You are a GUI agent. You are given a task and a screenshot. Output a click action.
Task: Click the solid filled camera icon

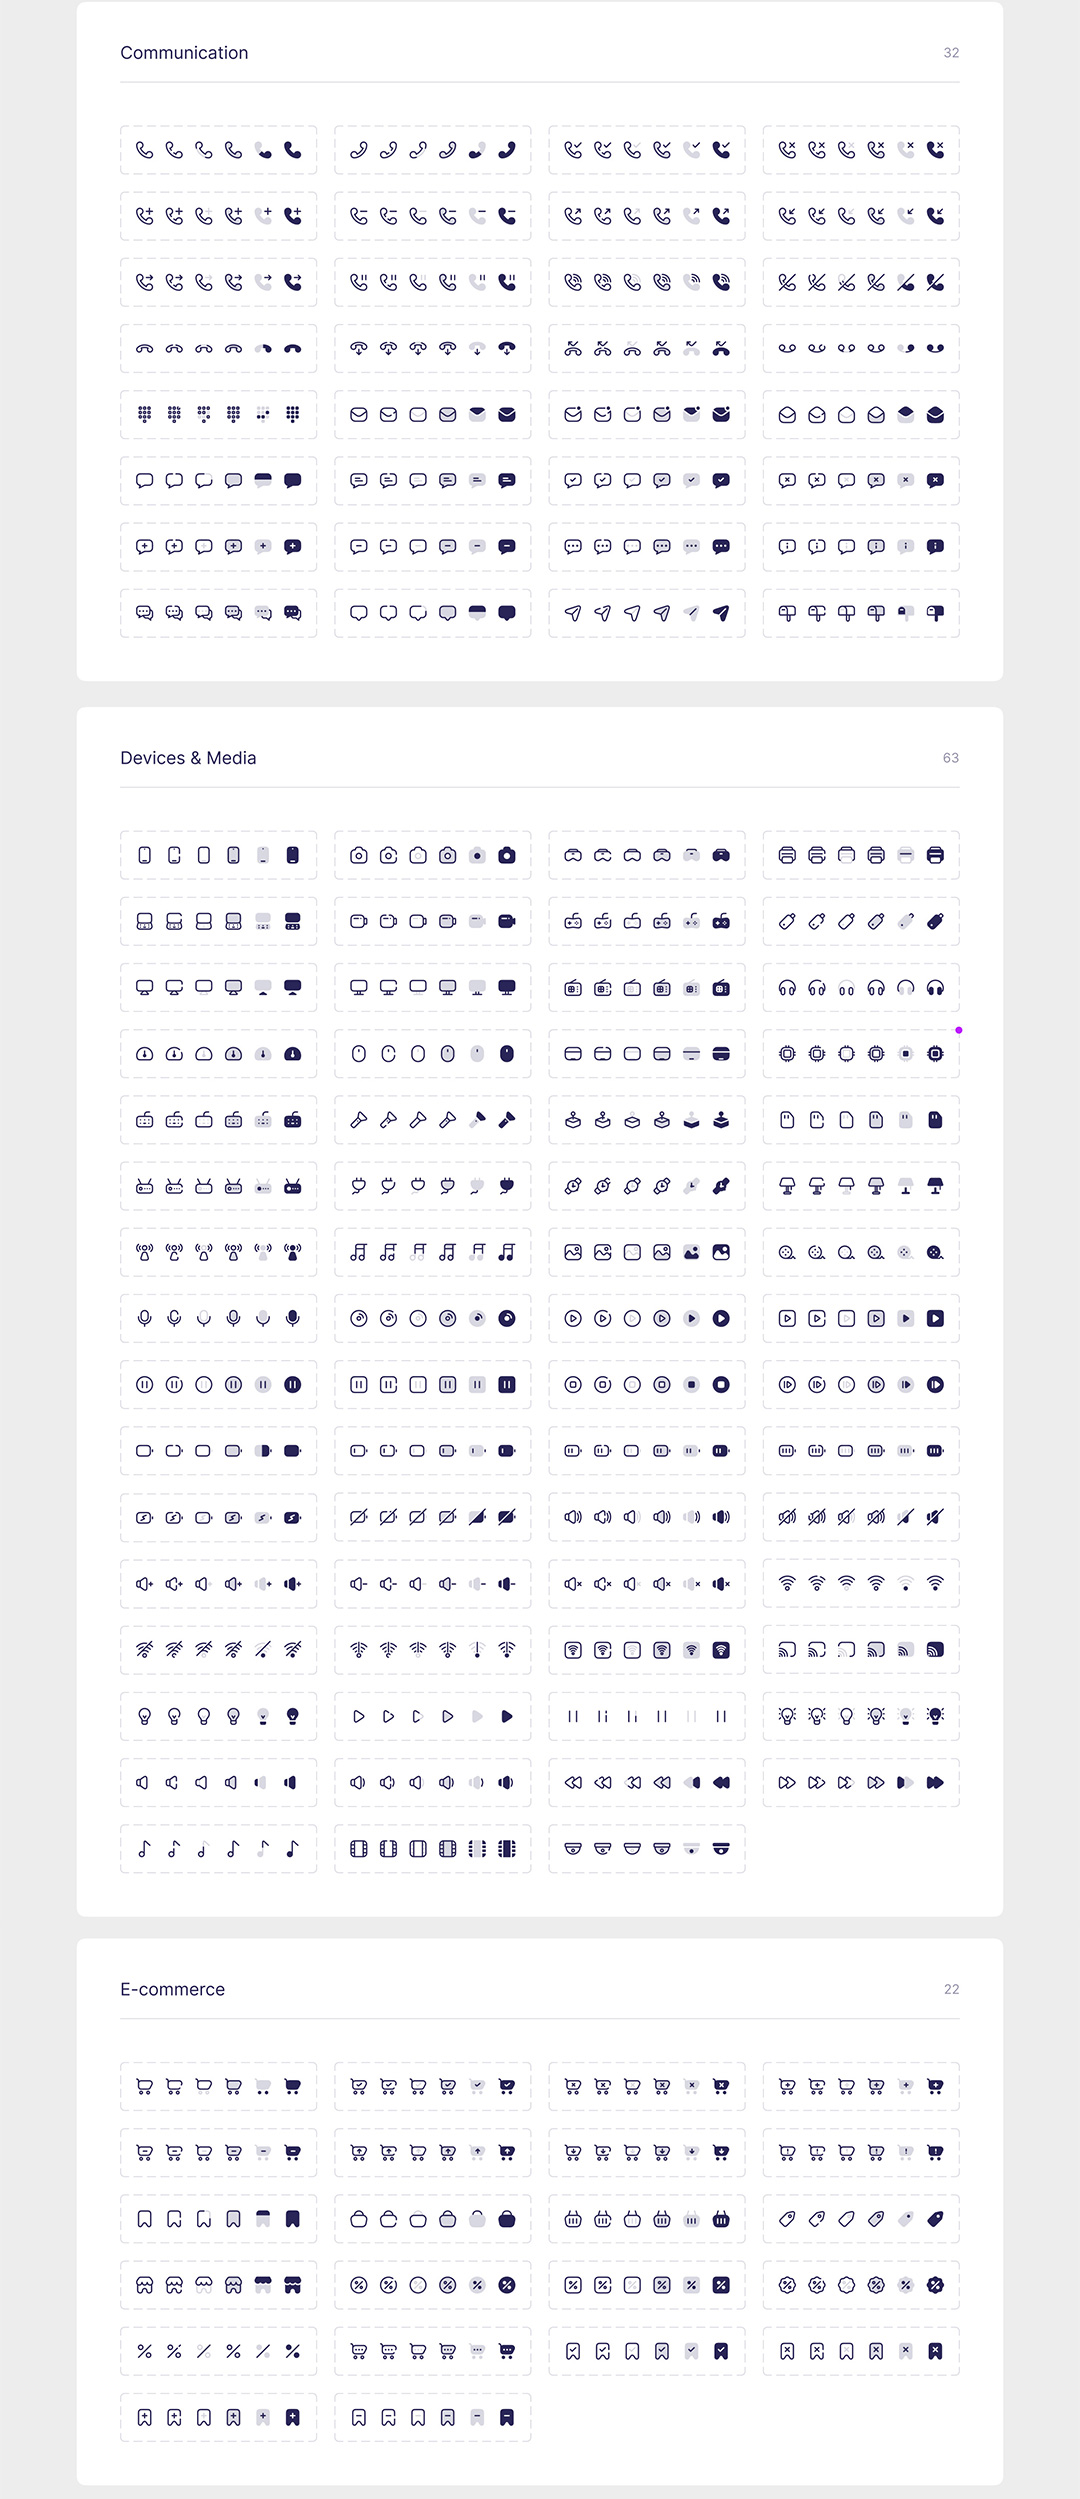[507, 855]
